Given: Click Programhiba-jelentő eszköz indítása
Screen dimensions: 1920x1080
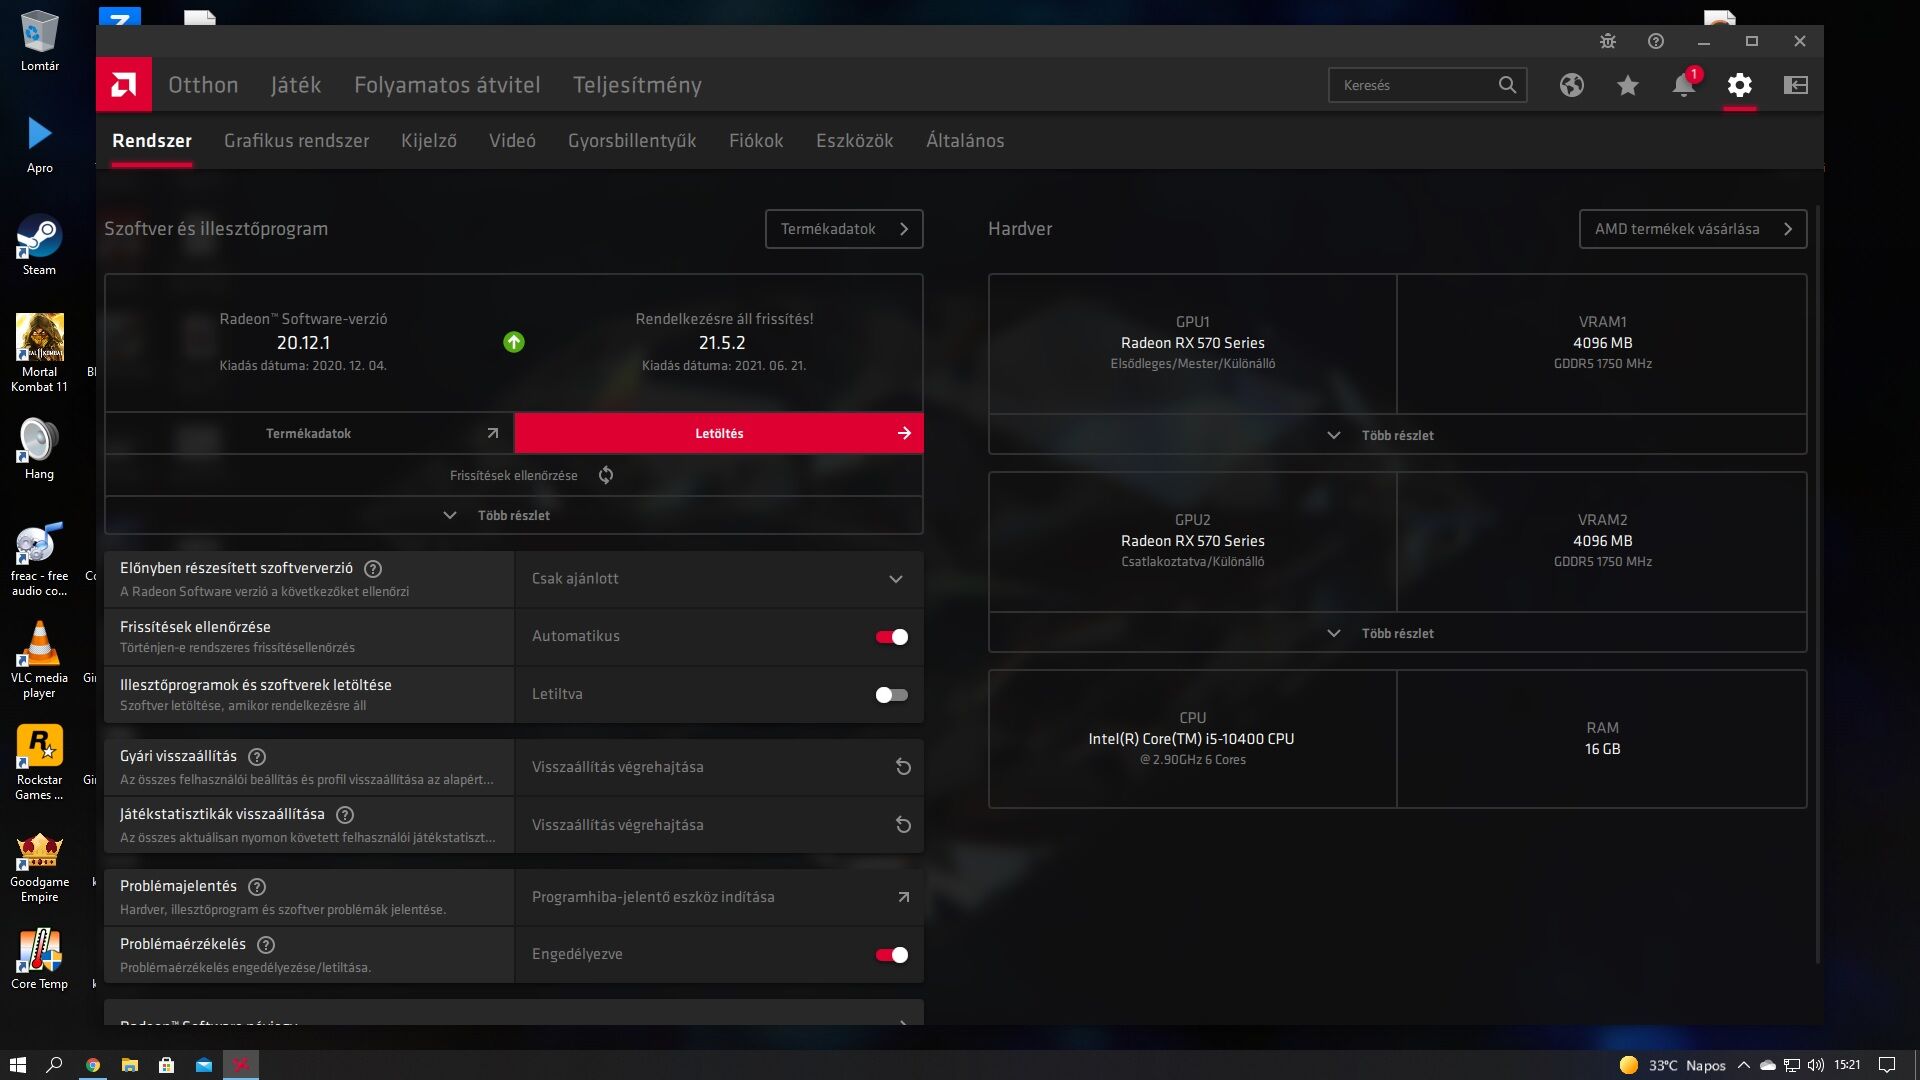Looking at the screenshot, I should (x=718, y=897).
